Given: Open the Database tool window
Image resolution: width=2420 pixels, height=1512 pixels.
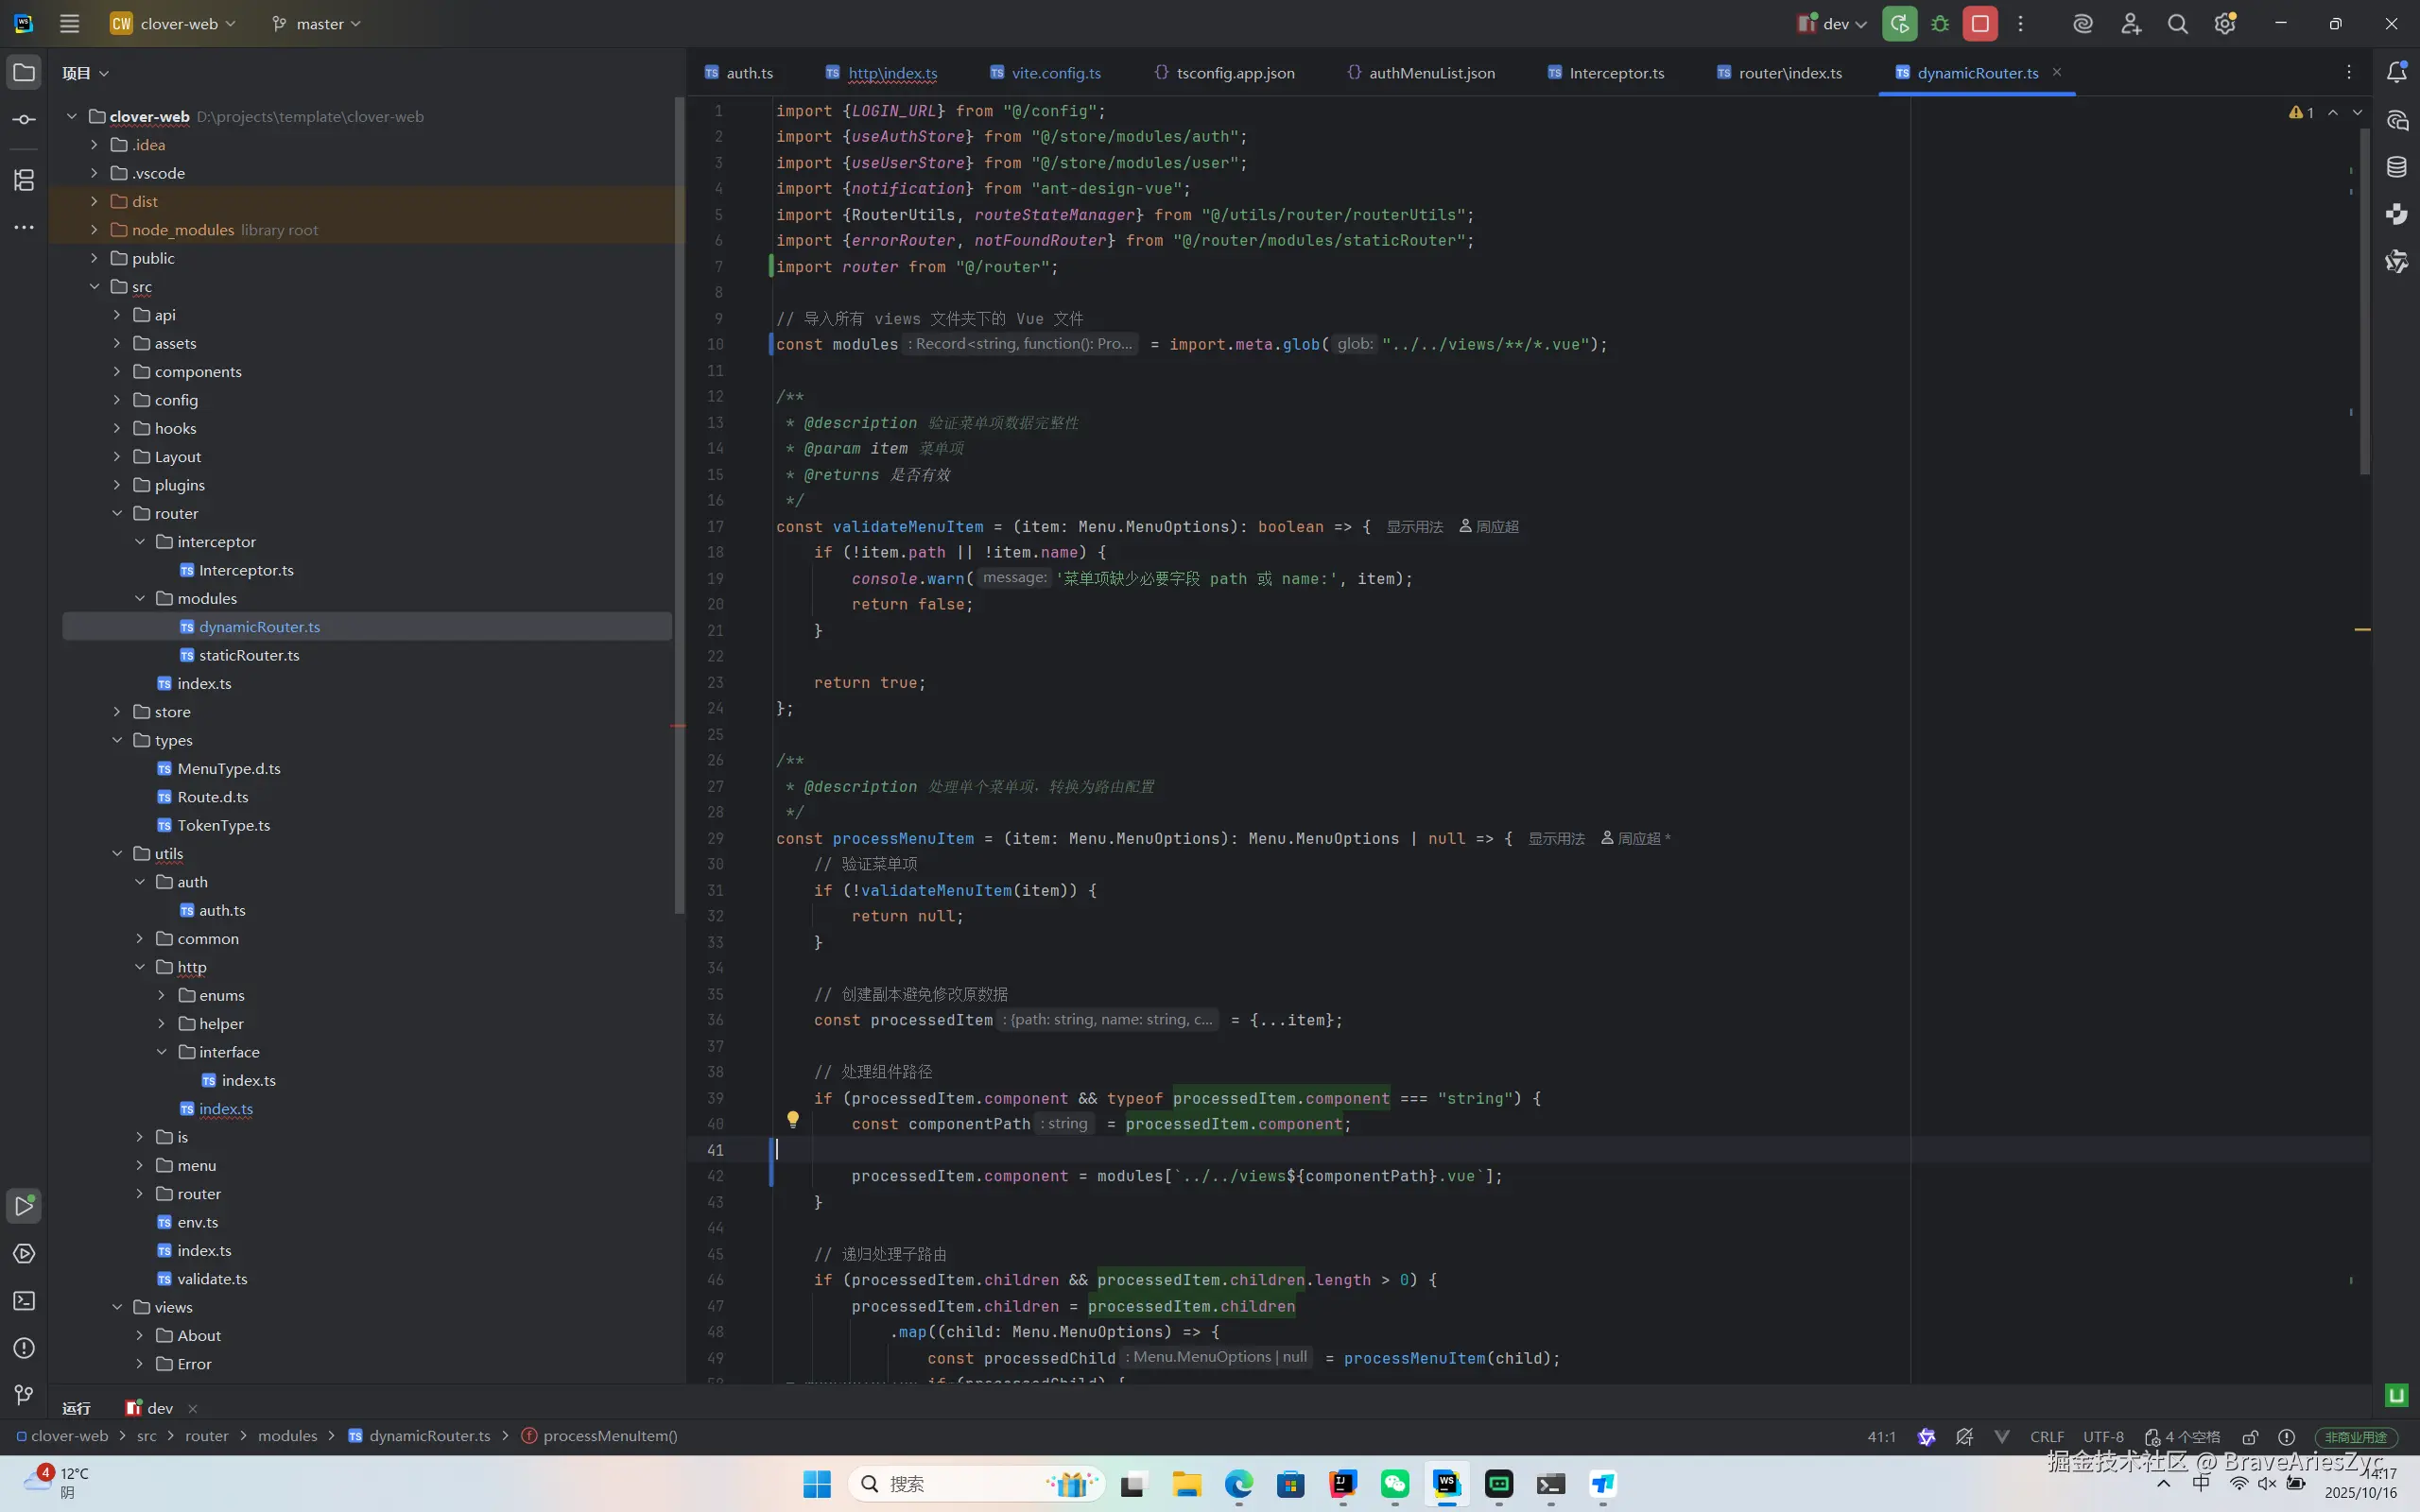Looking at the screenshot, I should [2396, 167].
